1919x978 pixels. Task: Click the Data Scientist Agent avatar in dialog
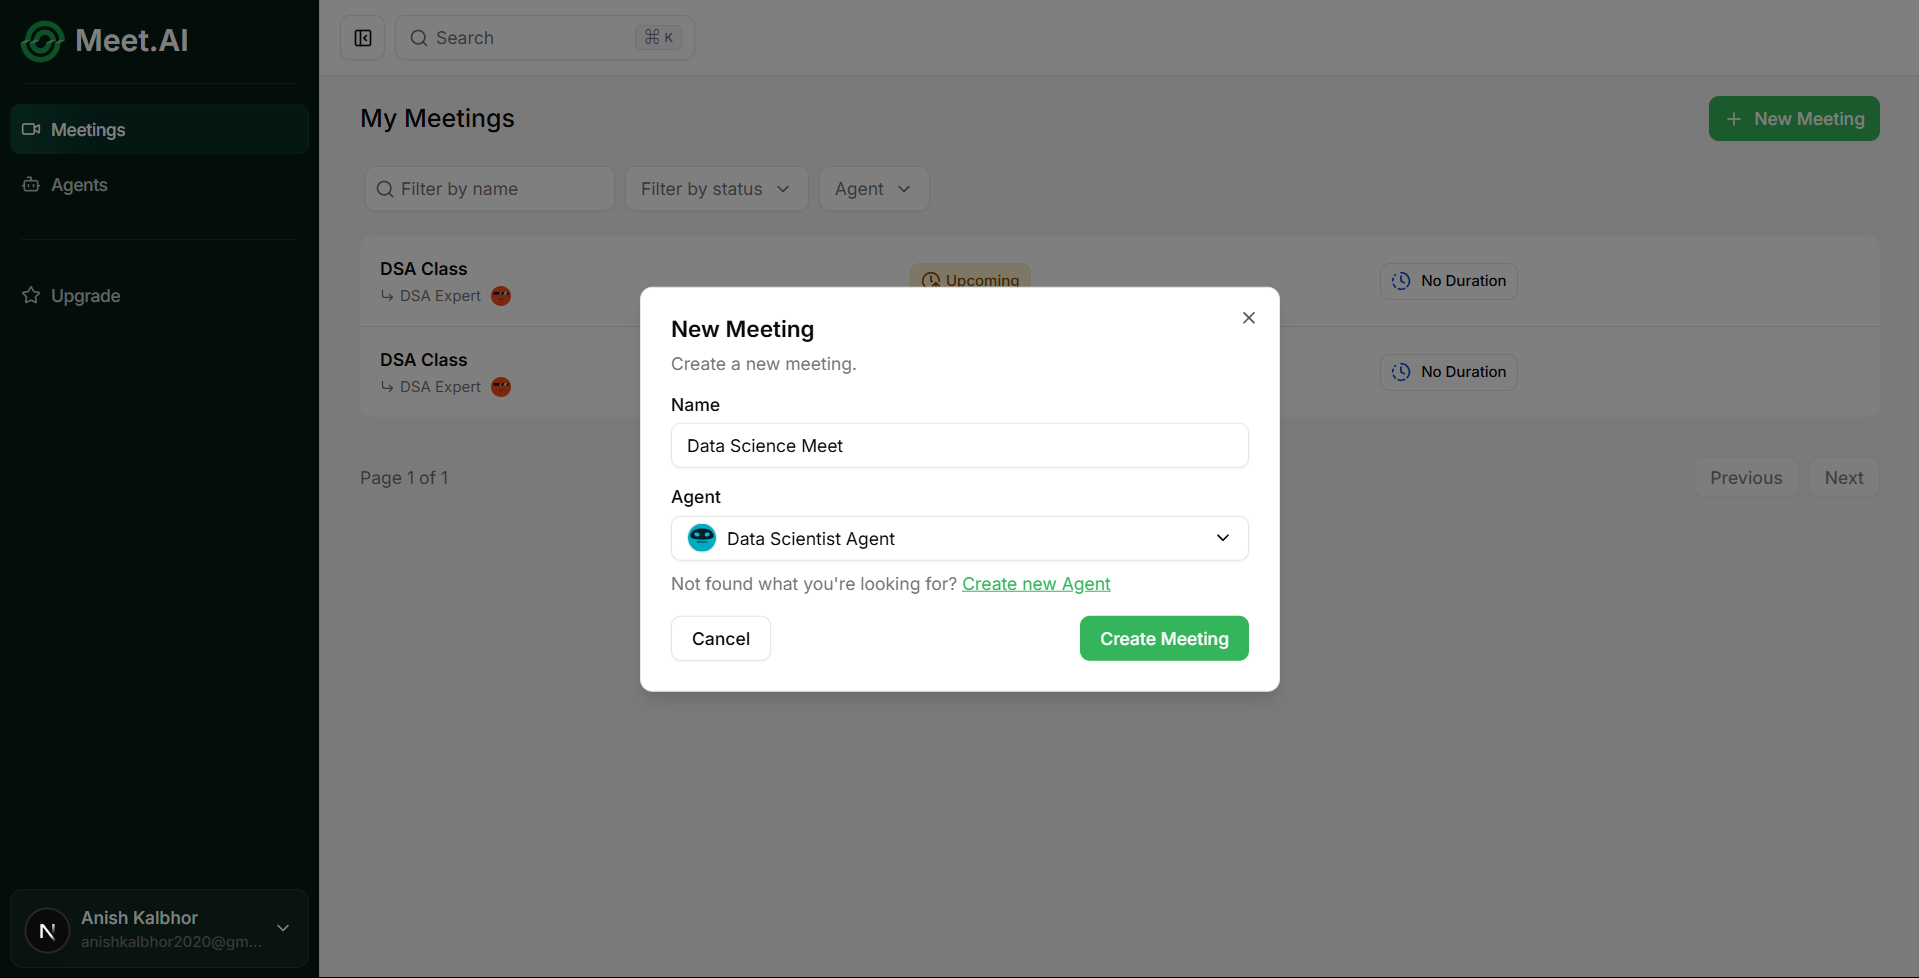coord(701,537)
